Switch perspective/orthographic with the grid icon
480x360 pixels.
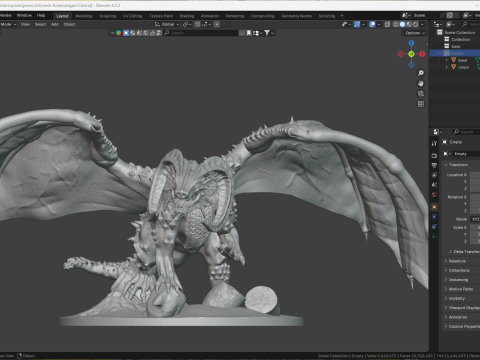[x=421, y=104]
